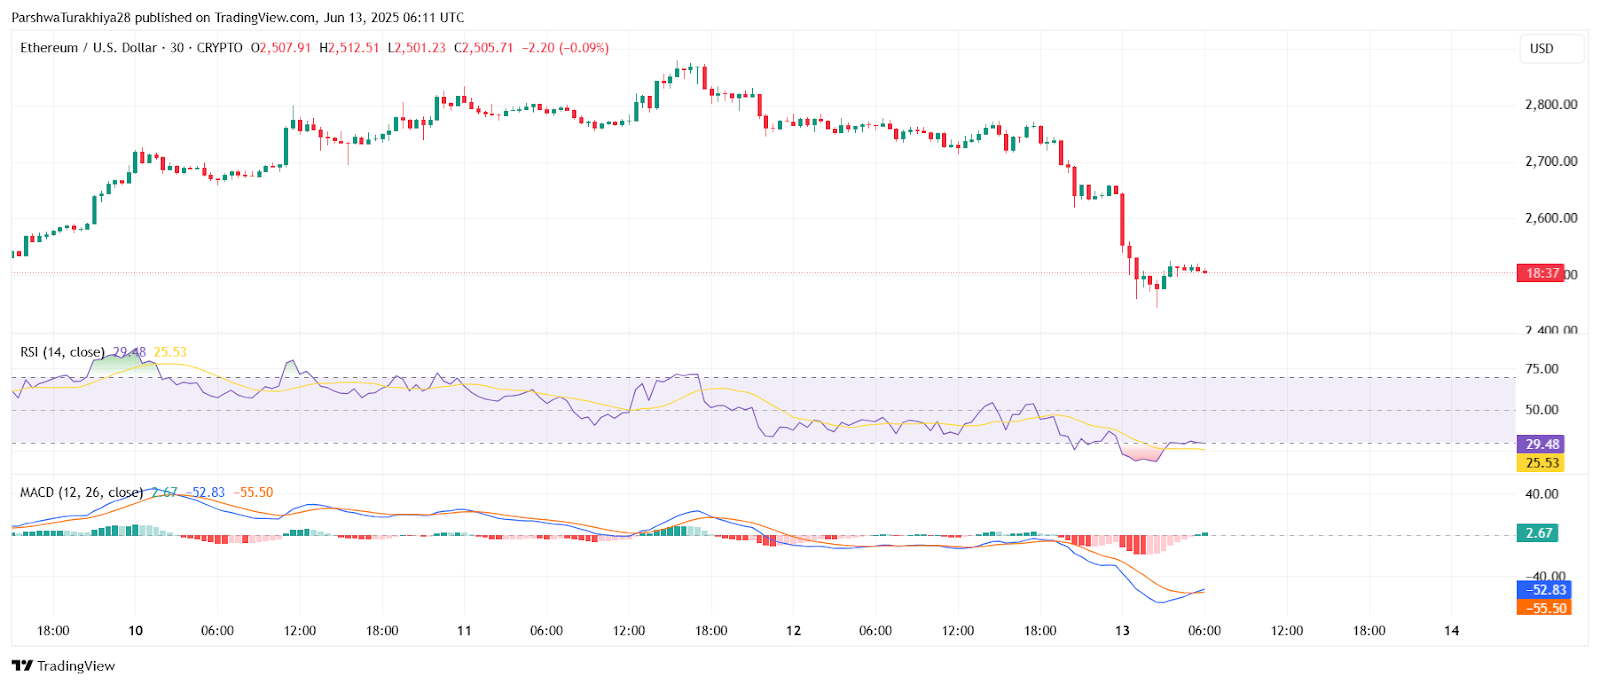Click the 75.00 RSI level label
Viewport: 1600px width, 685px height.
(x=1541, y=369)
